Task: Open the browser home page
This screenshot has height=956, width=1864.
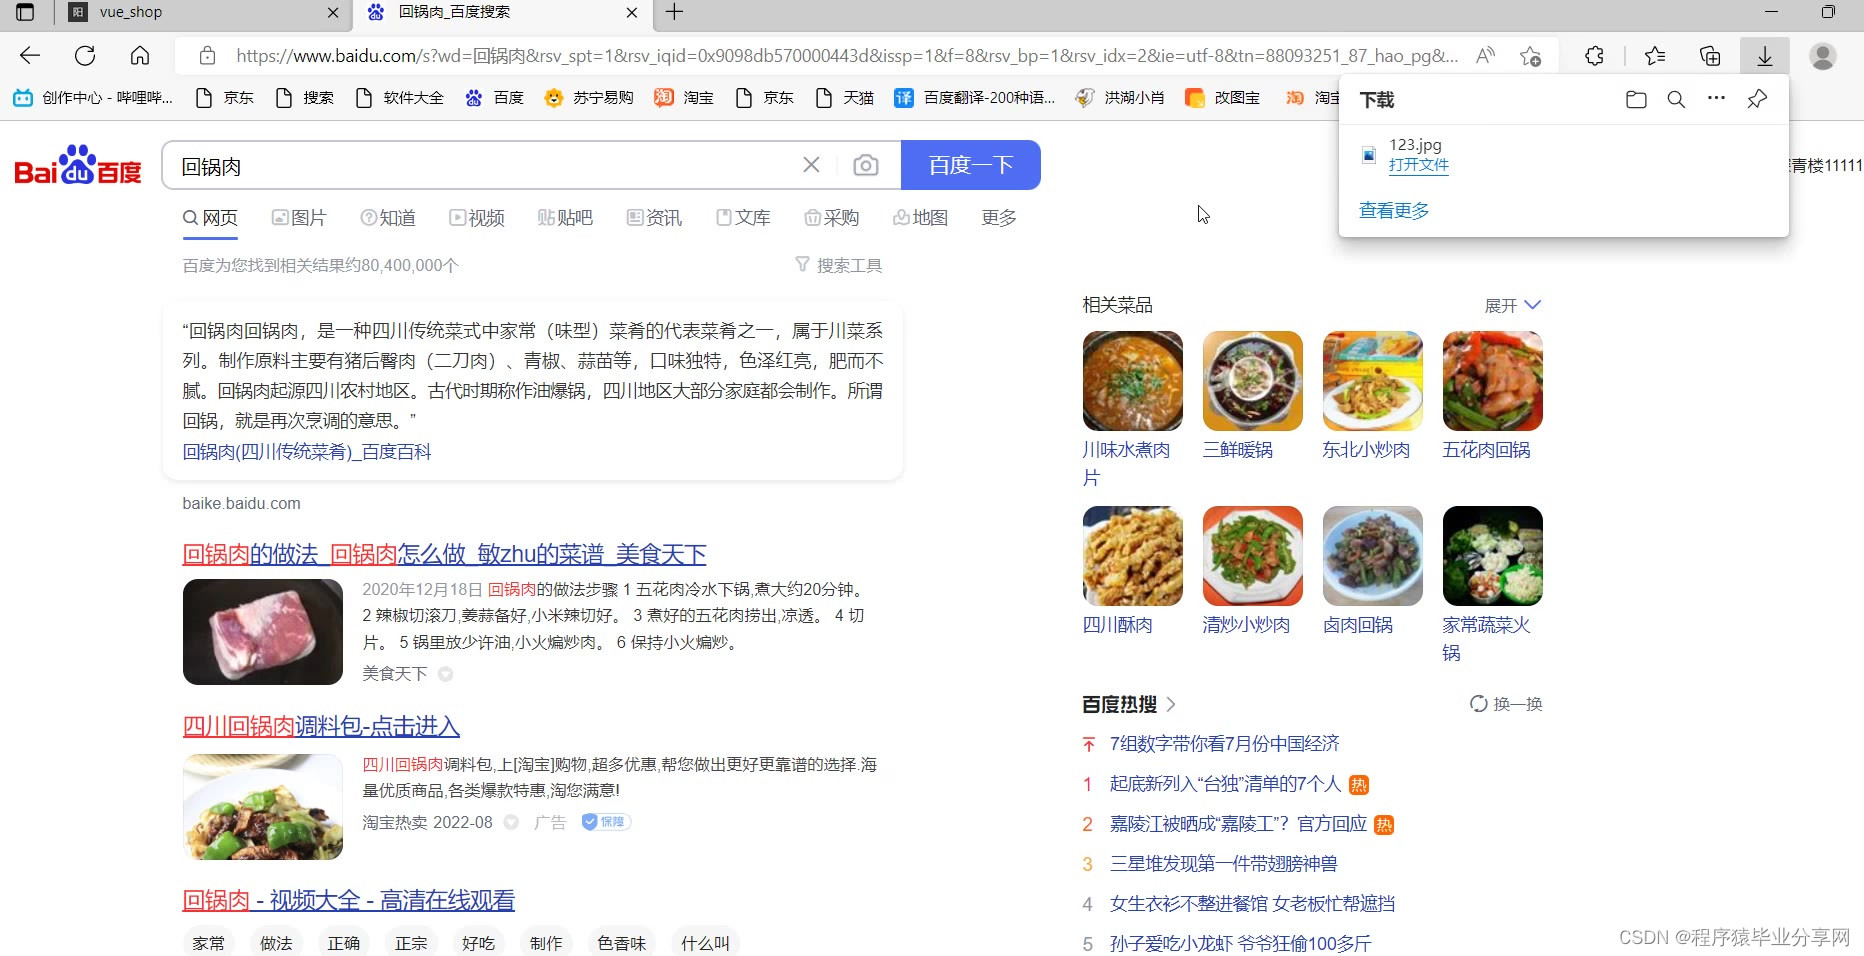Action: tap(140, 56)
